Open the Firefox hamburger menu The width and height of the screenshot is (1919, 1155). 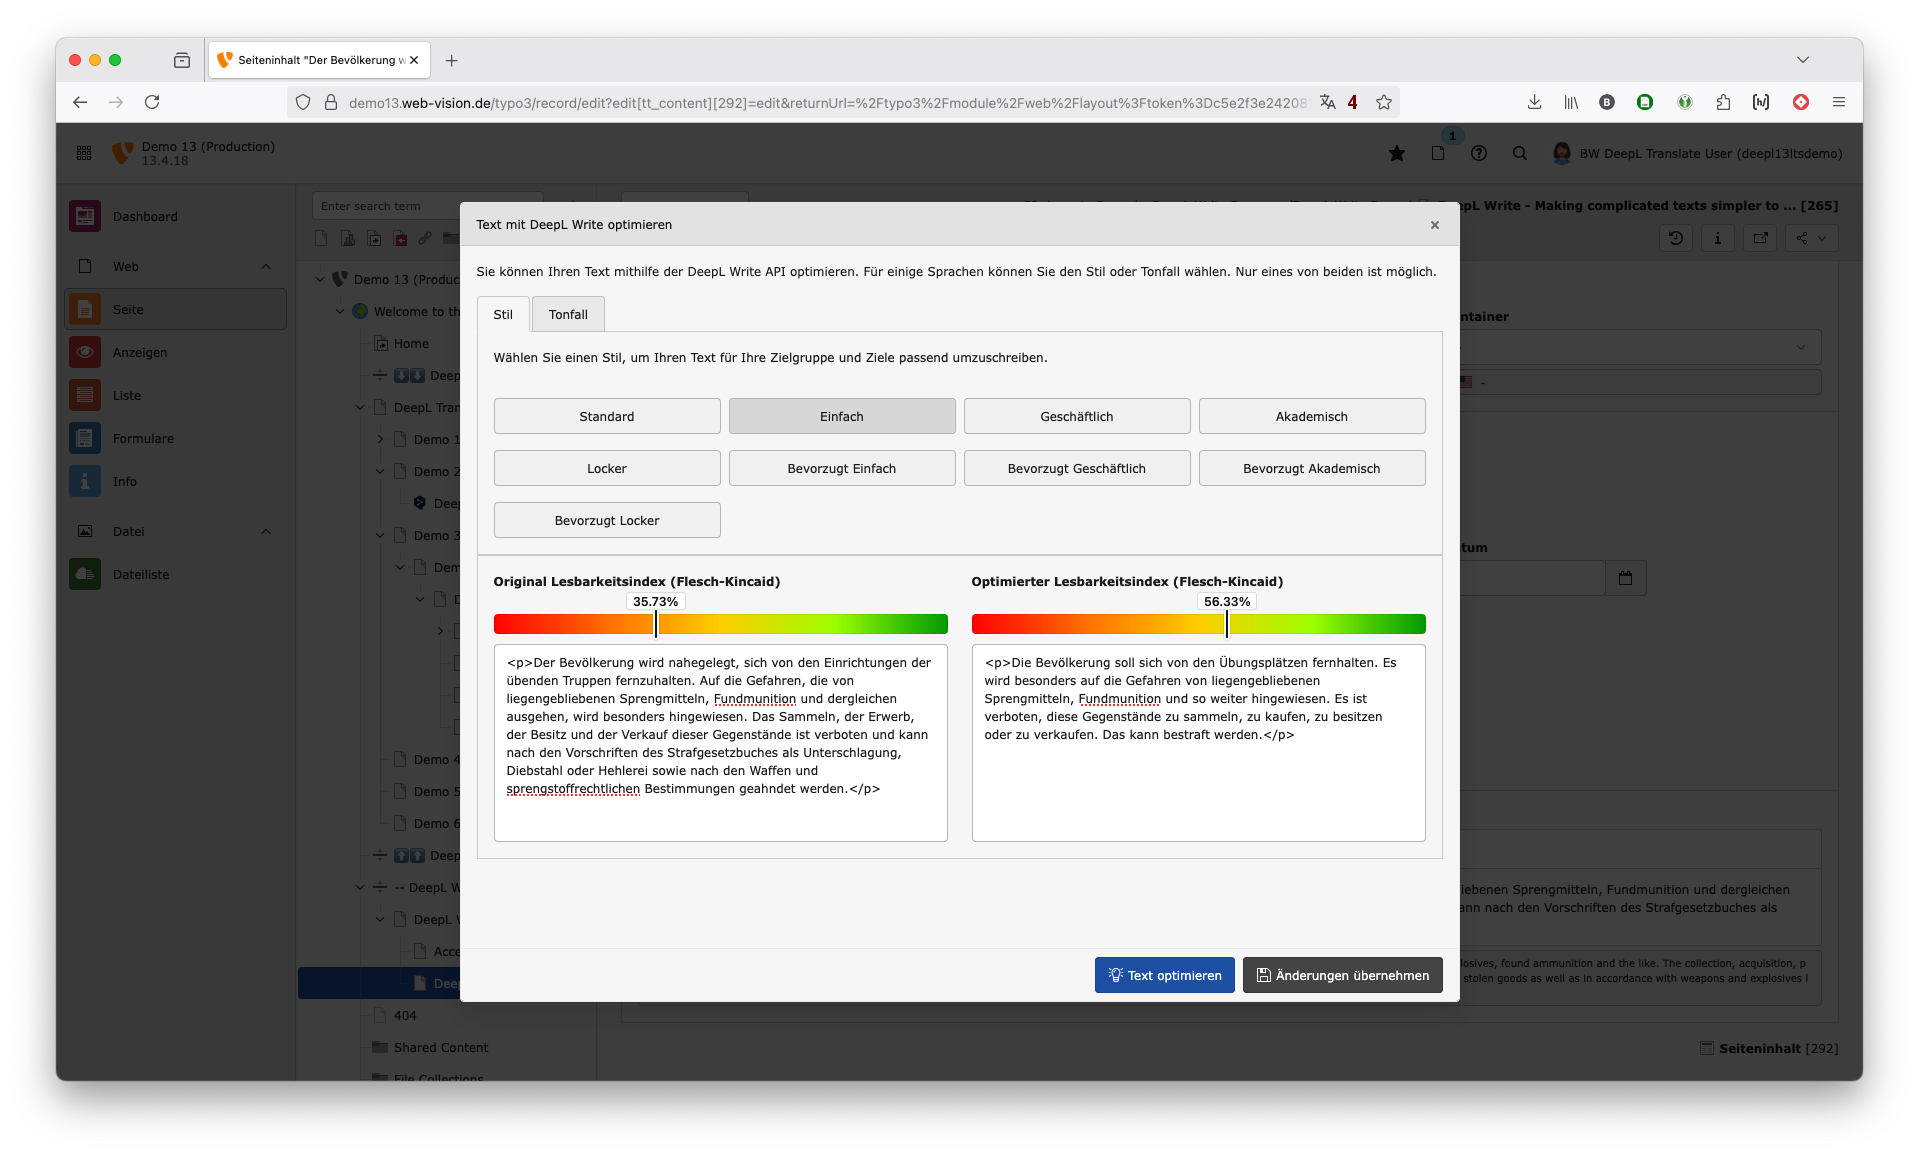click(x=1838, y=102)
